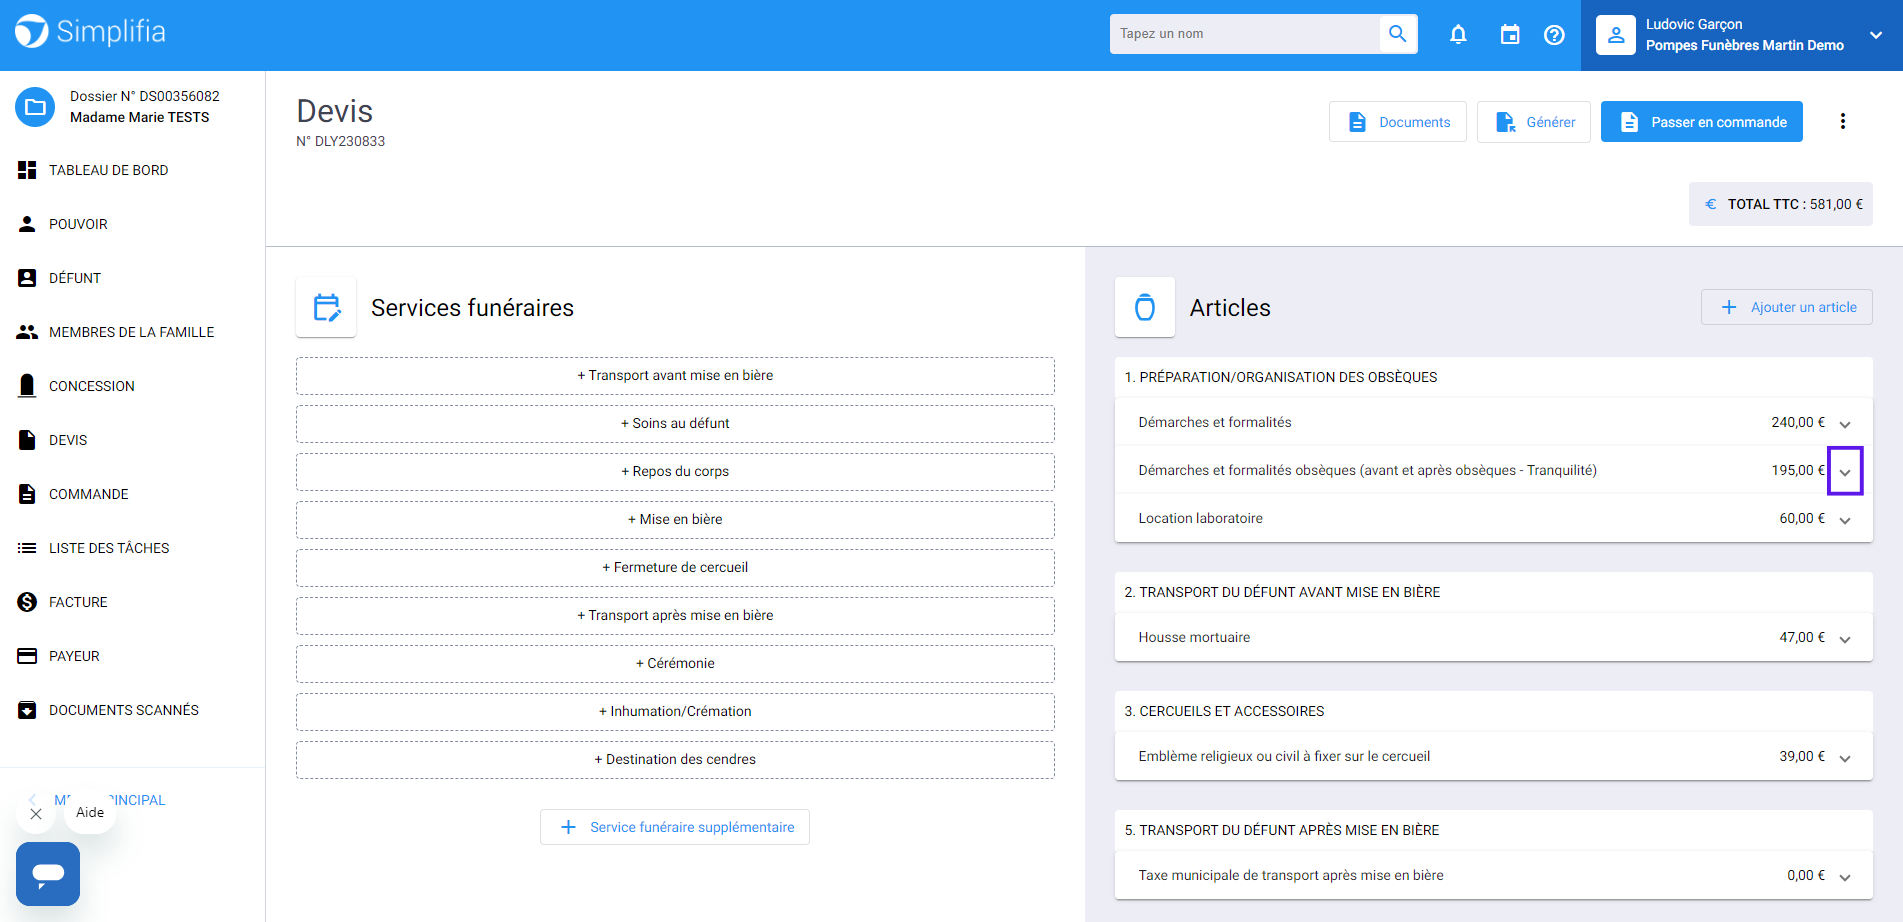Click Ajouter un article
The width and height of the screenshot is (1903, 922).
coord(1787,307)
